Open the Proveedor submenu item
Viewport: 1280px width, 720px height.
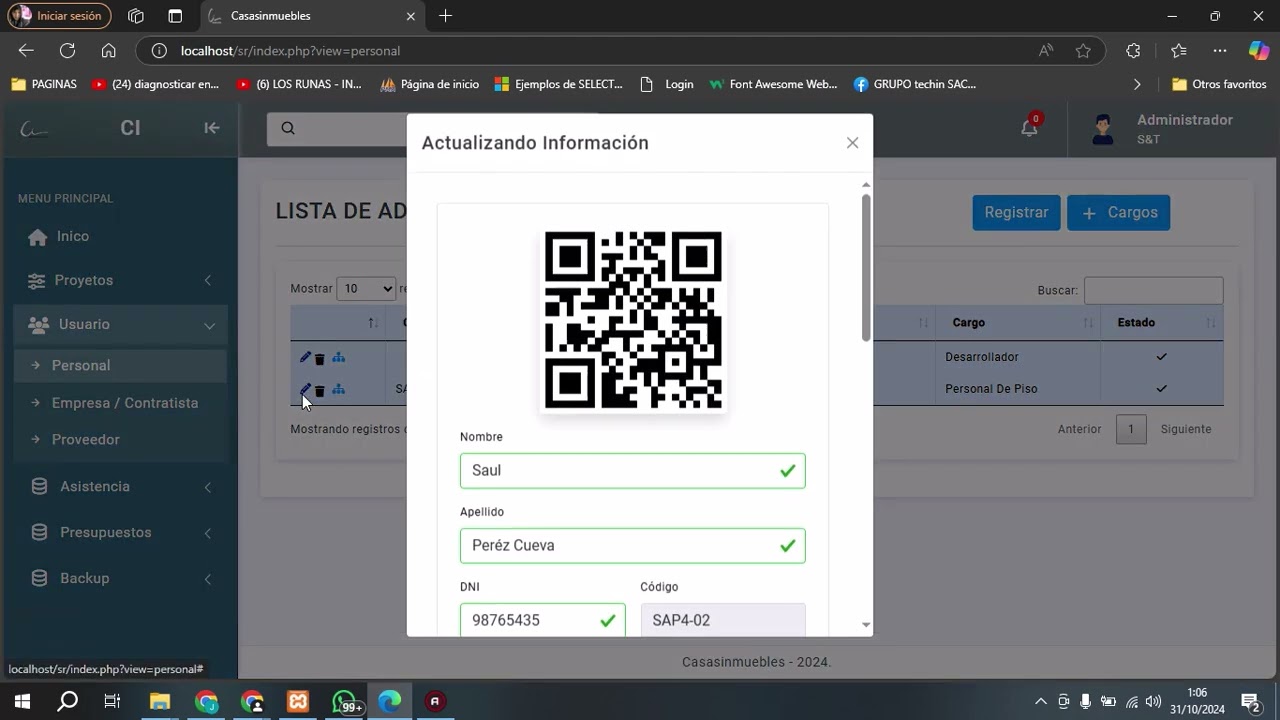tap(121, 440)
